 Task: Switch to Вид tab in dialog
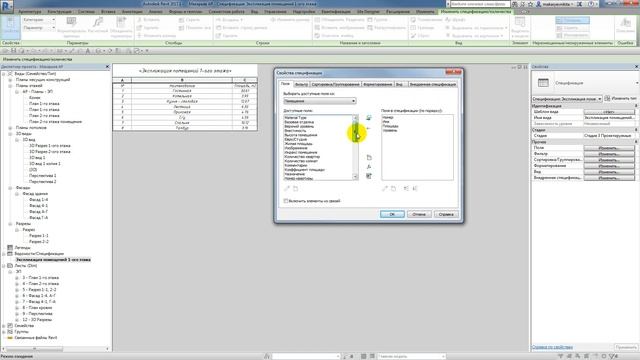400,84
